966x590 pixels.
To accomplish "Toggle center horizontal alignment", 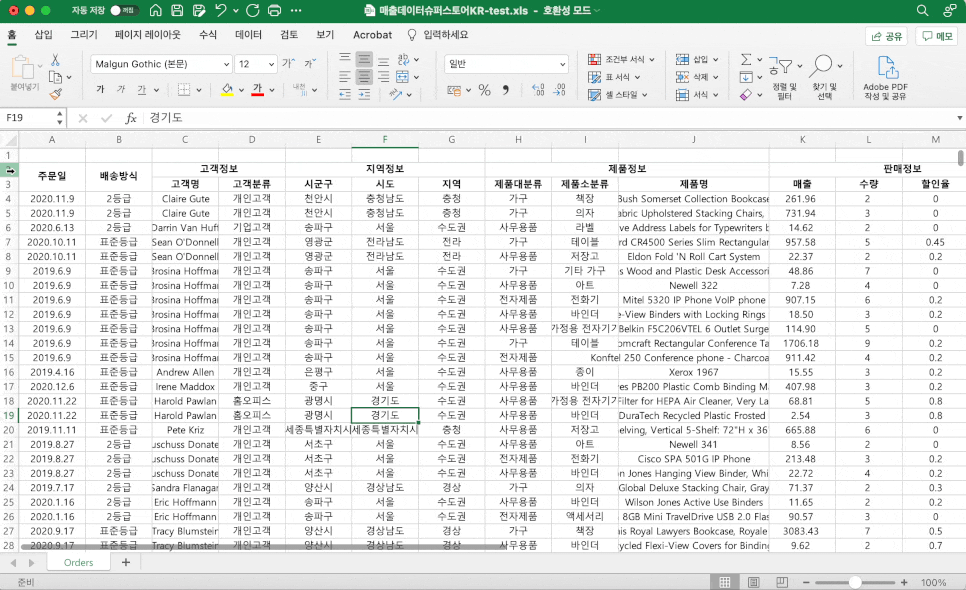I will (364, 77).
